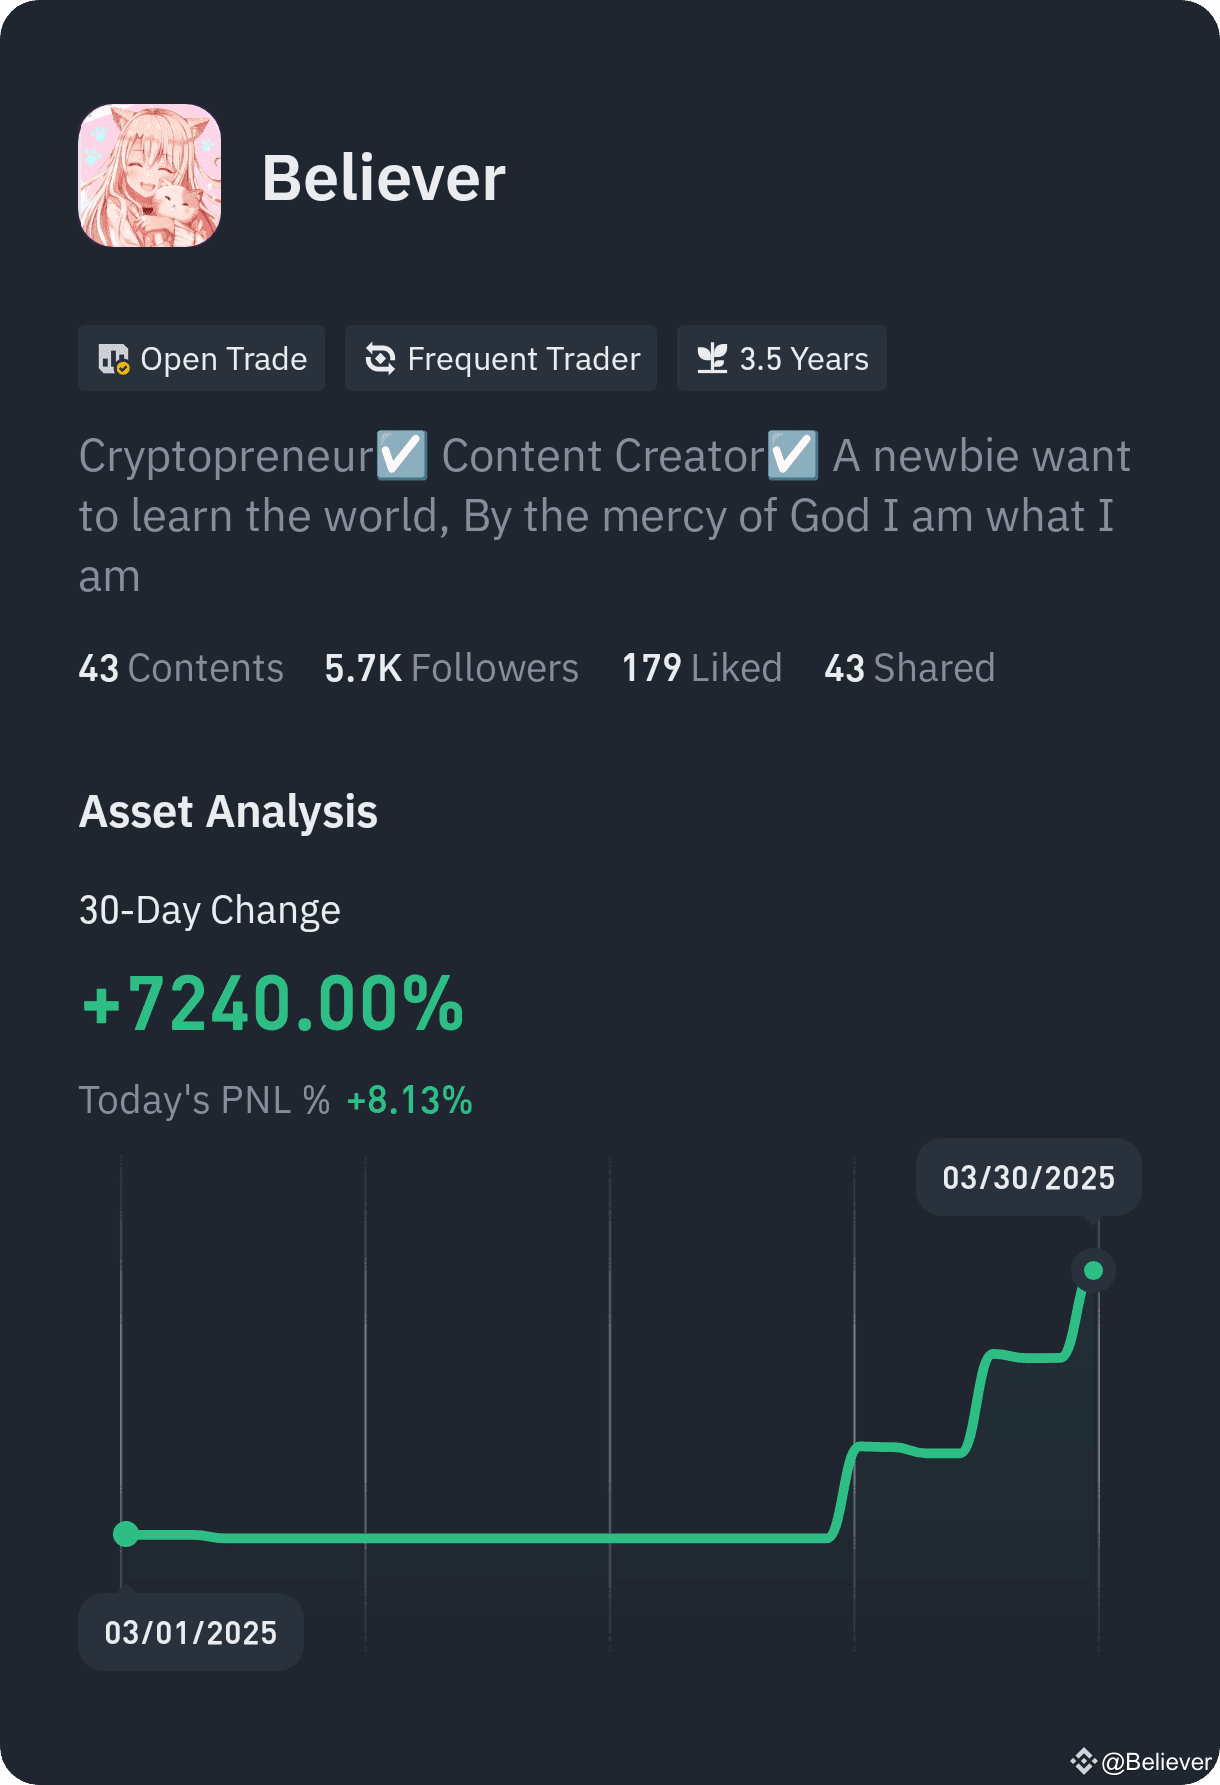Click the chart end point dot
The width and height of the screenshot is (1220, 1785).
[x=1093, y=1270]
